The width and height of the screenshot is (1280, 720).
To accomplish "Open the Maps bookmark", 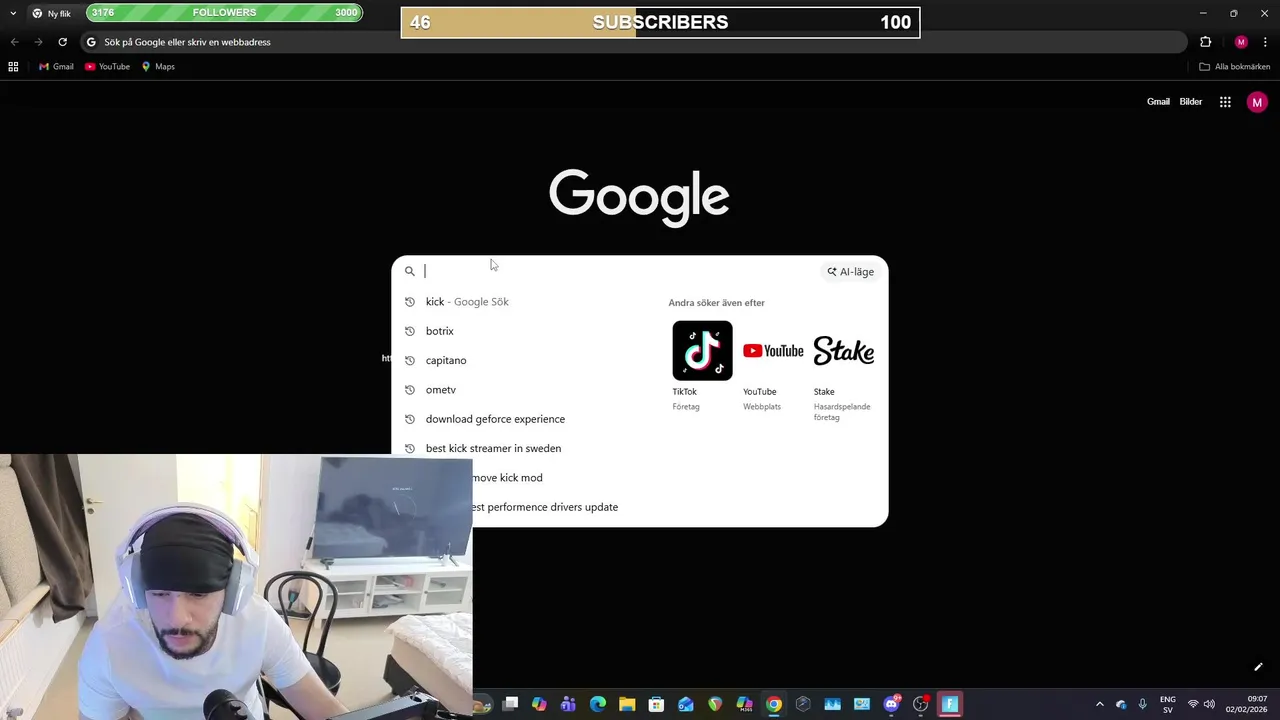I will point(158,67).
